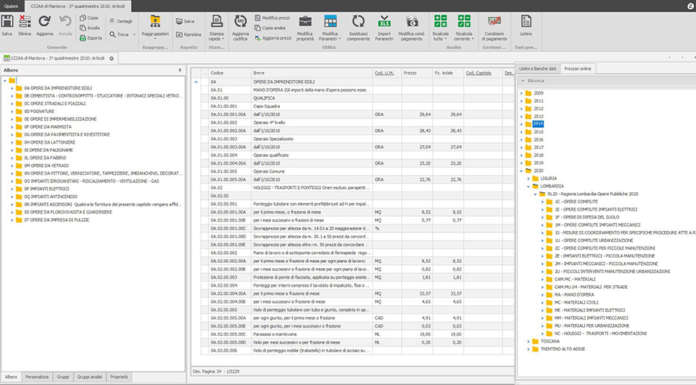Switch to the Albero bottom tab

[11, 377]
